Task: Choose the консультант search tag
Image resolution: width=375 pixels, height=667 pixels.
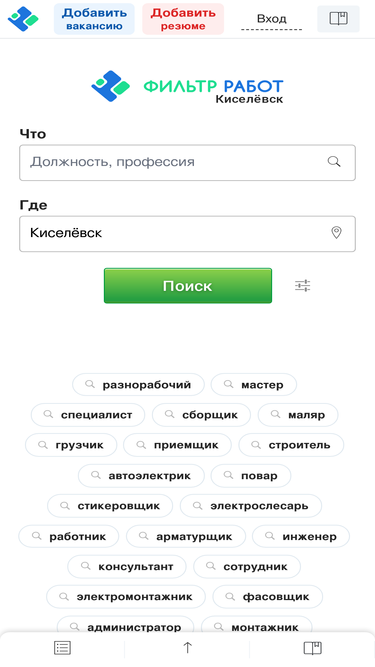Action: 127,567
